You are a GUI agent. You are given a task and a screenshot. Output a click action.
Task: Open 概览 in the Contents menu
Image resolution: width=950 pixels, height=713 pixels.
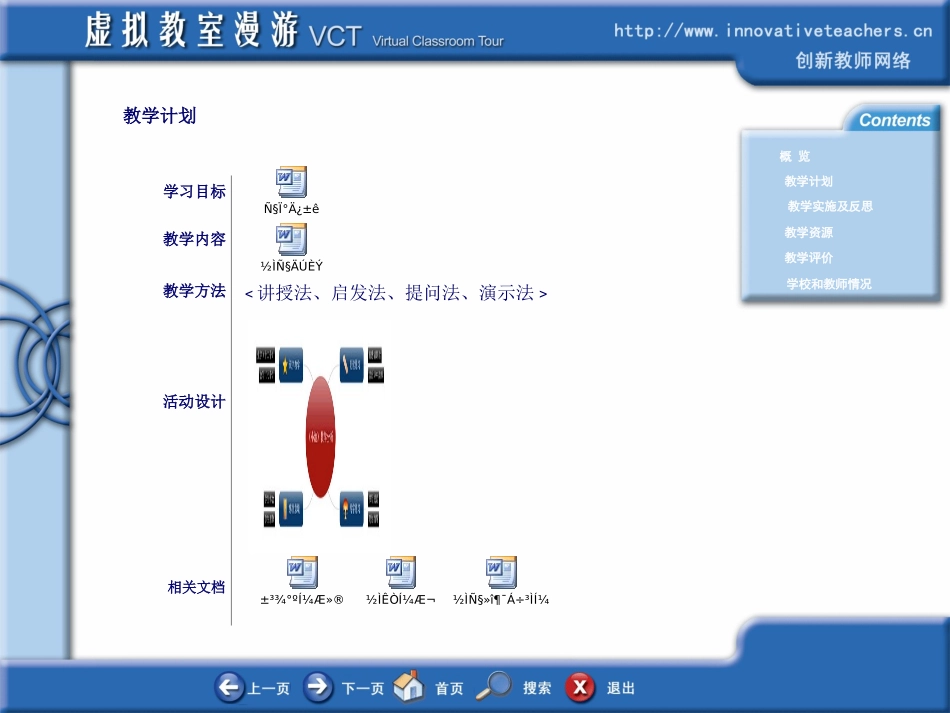[795, 156]
